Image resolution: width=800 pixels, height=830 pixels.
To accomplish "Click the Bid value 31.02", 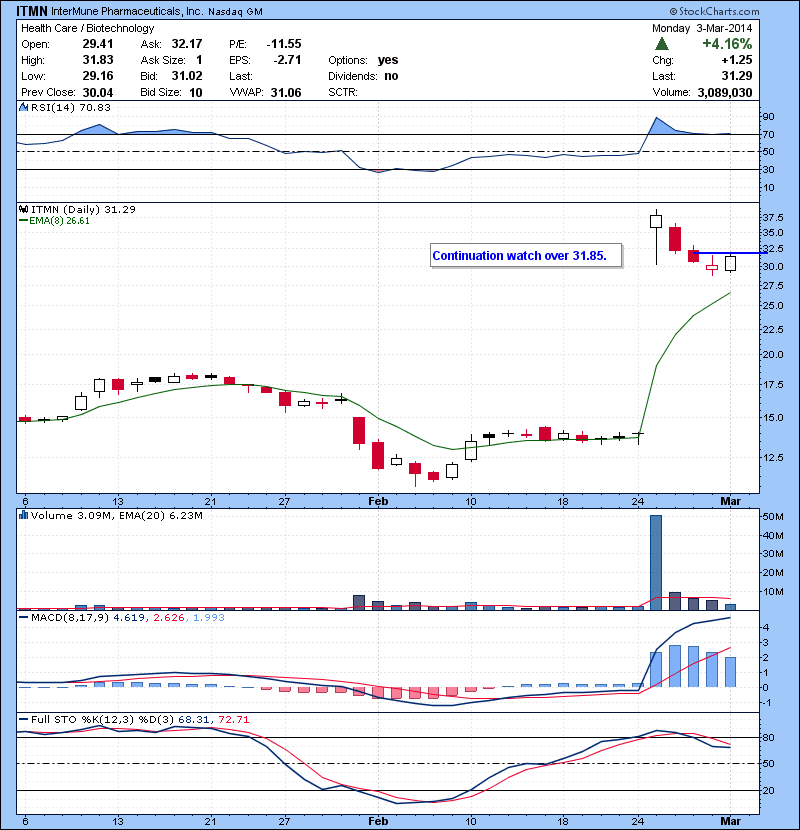I will coord(187,76).
